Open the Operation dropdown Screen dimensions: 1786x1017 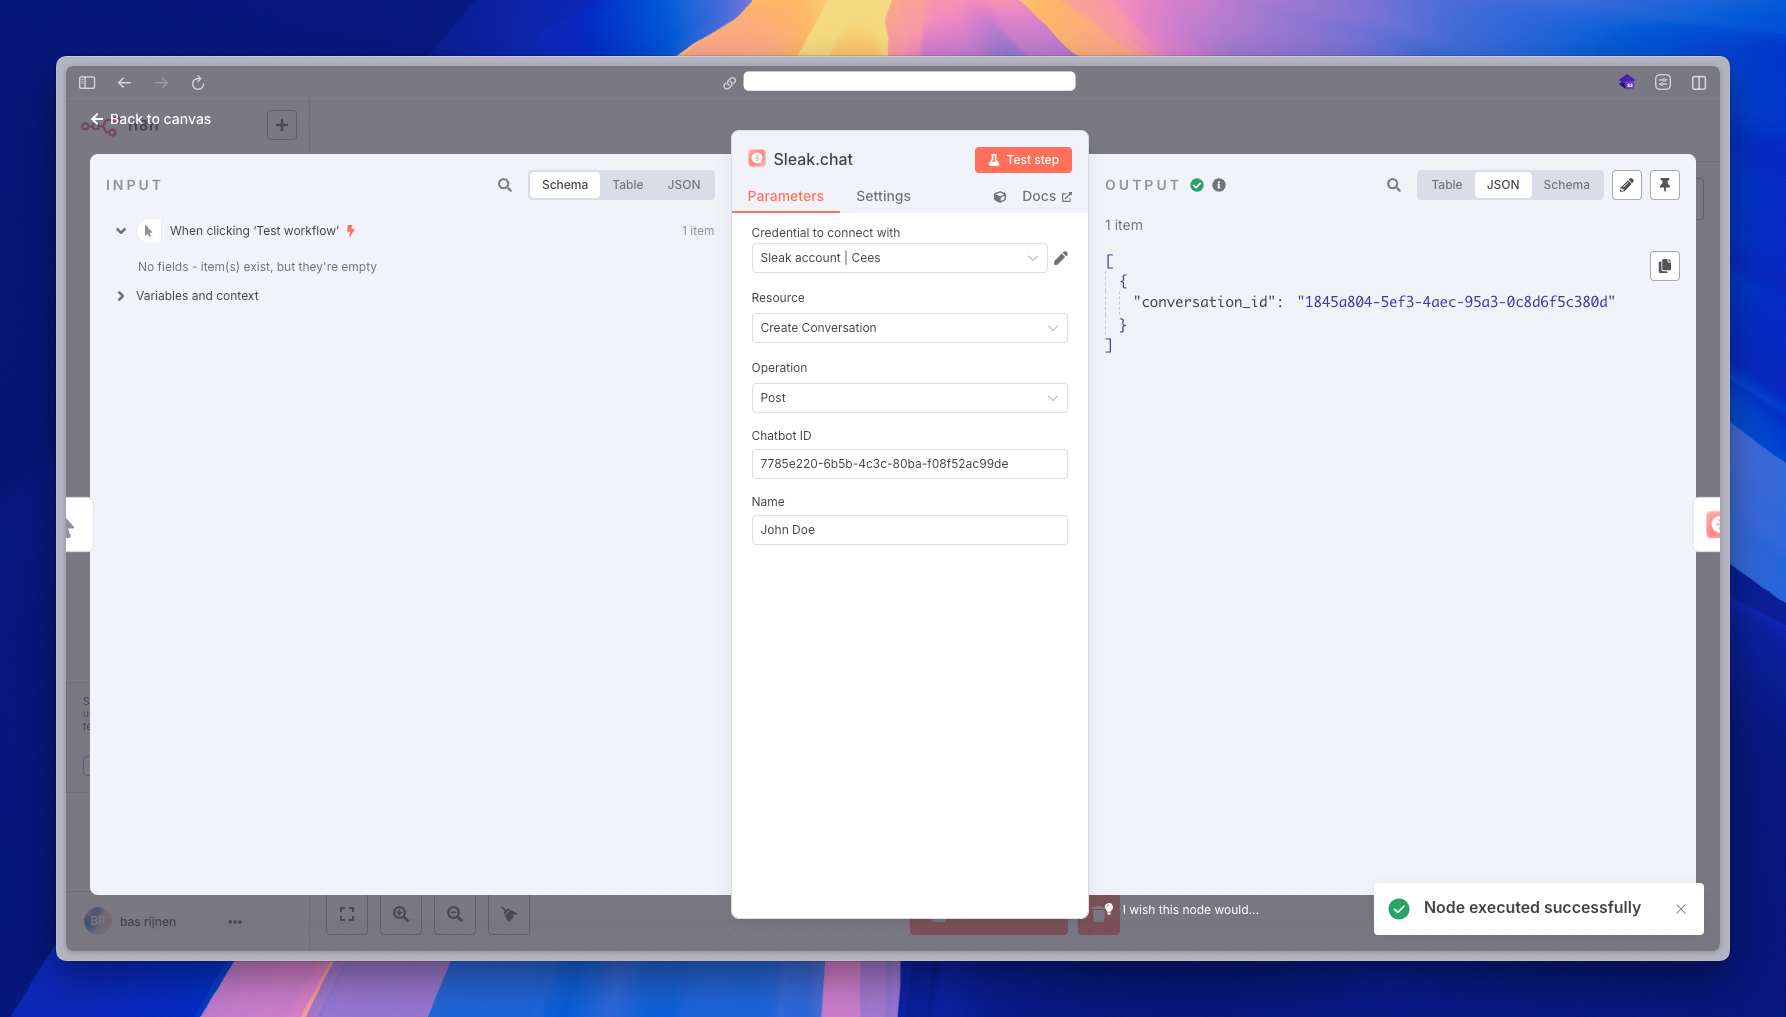(909, 398)
